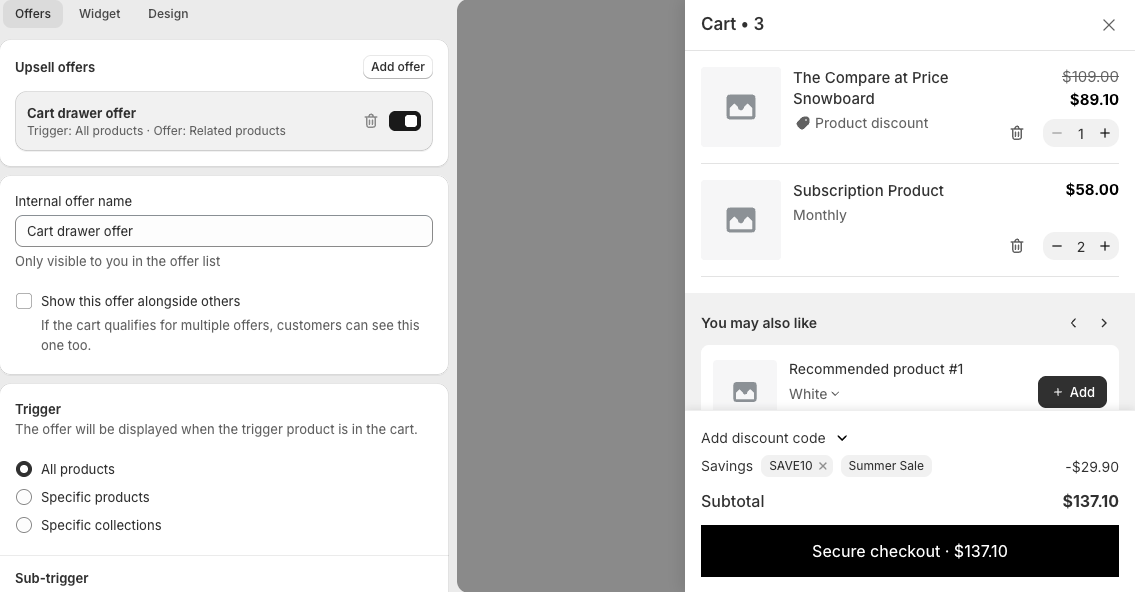The width and height of the screenshot is (1135, 592).
Task: Close the cart drawer
Action: [1108, 25]
